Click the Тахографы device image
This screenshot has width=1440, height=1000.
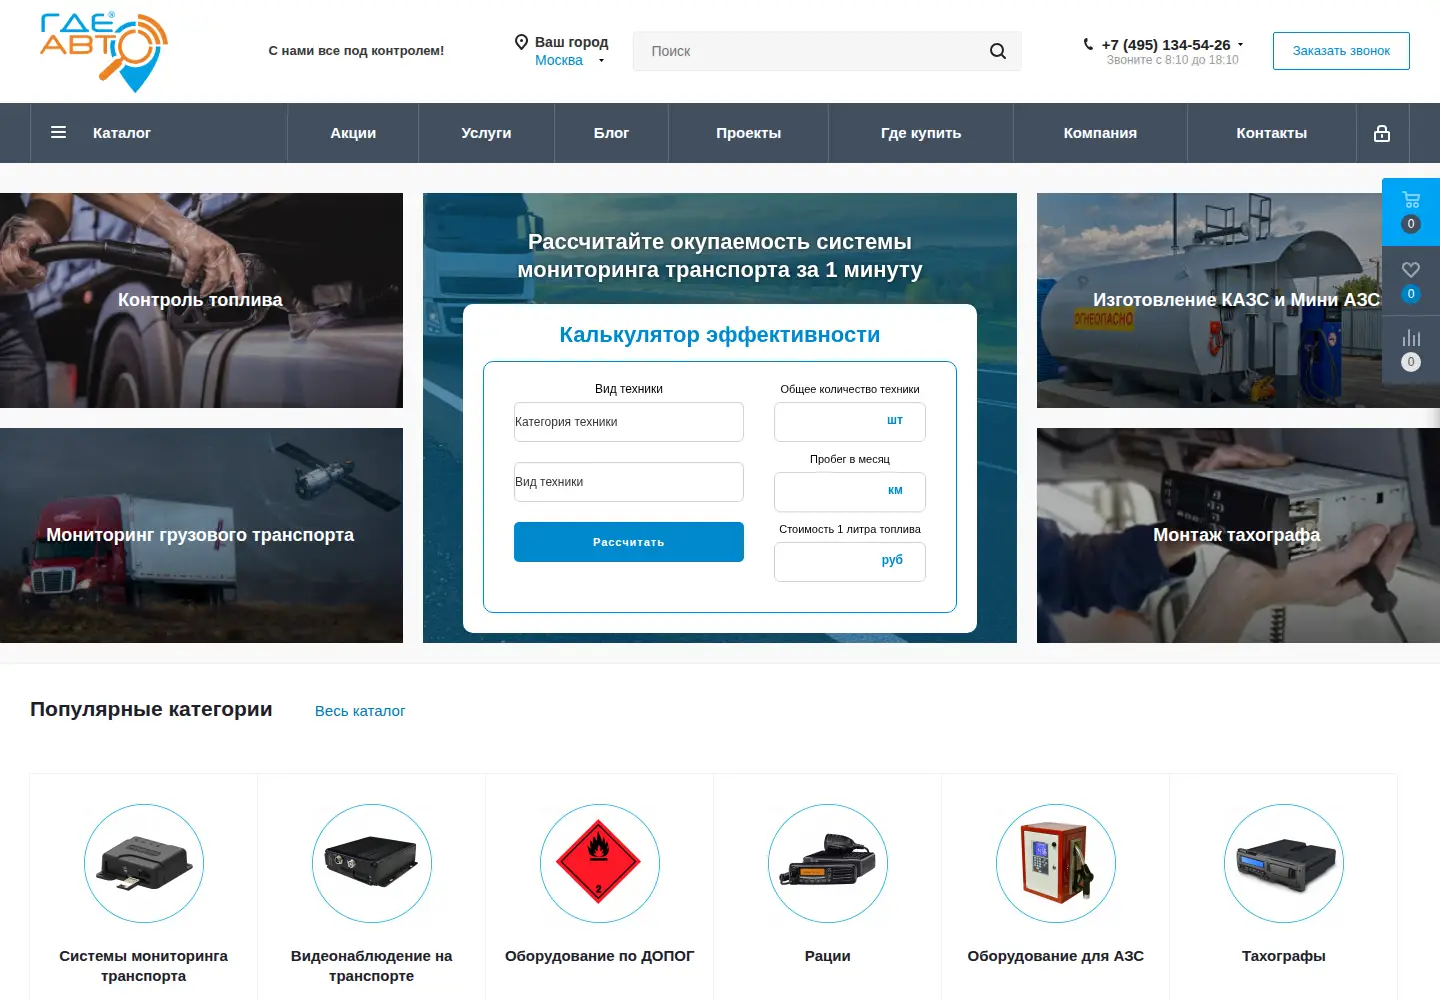pos(1284,863)
